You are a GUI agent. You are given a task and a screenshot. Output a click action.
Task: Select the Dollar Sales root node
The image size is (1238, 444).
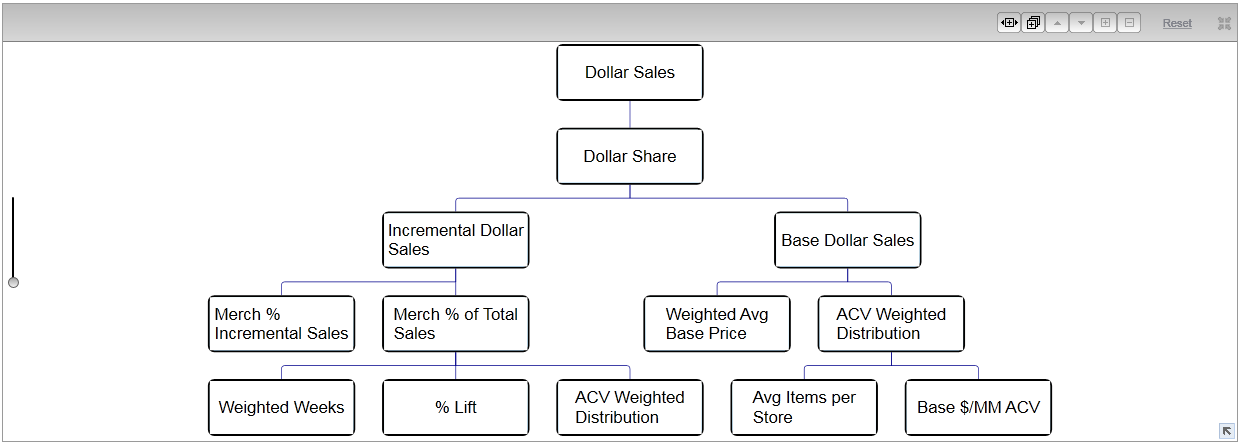(630, 72)
